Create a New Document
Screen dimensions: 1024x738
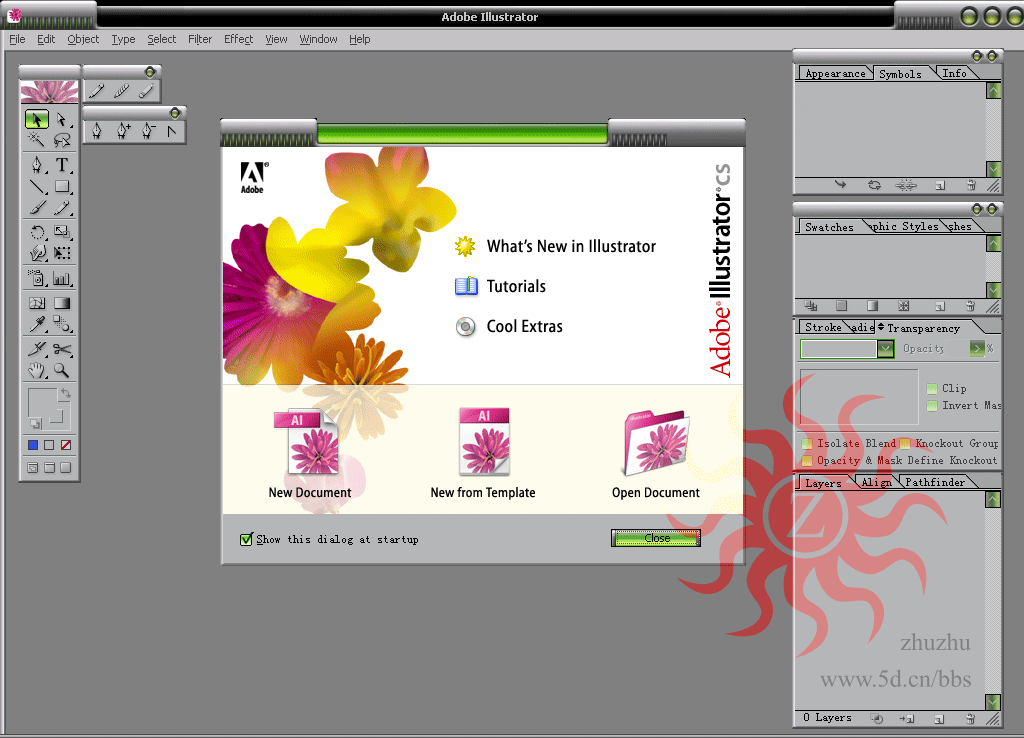310,455
